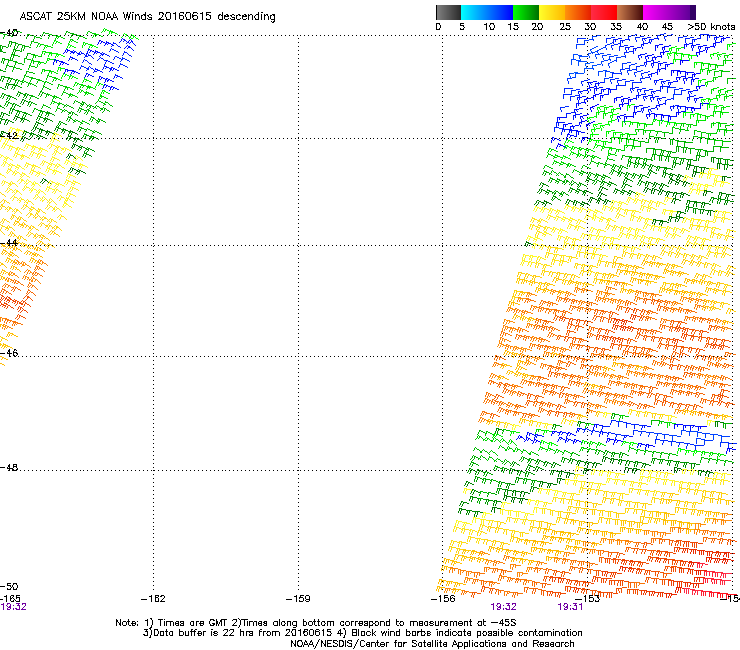
Task: Click the latitude label '-44'
Action: [x=9, y=243]
